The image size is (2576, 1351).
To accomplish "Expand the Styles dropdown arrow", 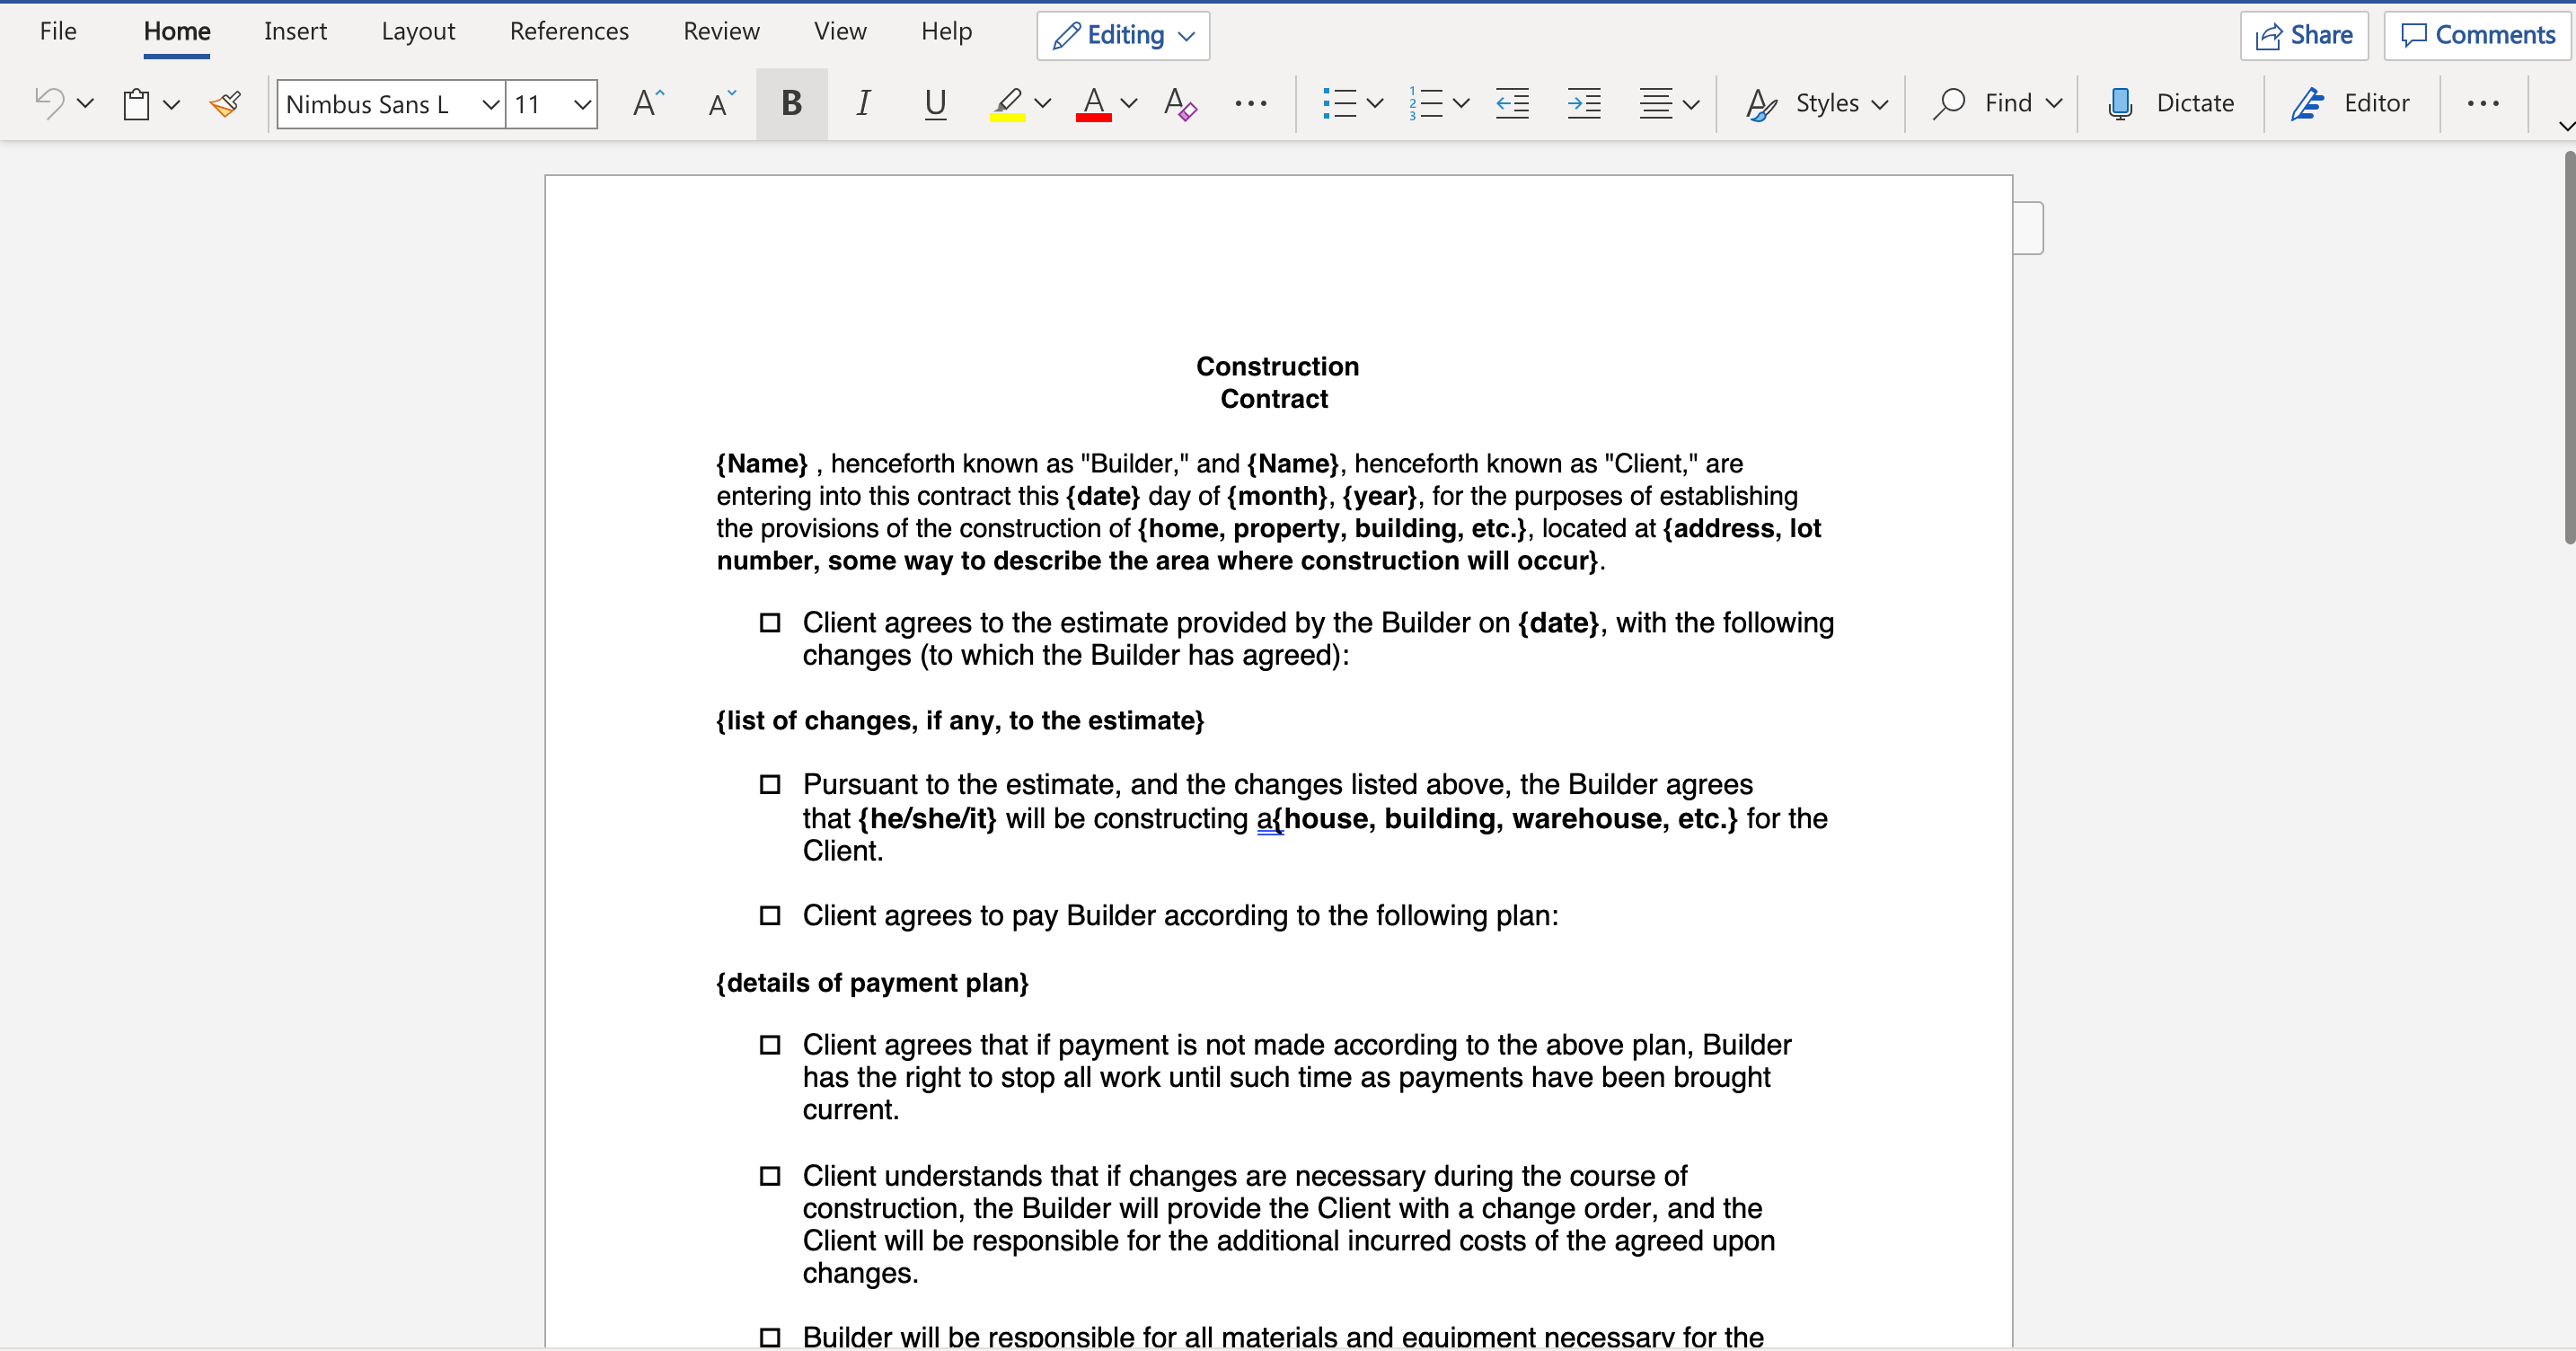I will coord(1880,104).
